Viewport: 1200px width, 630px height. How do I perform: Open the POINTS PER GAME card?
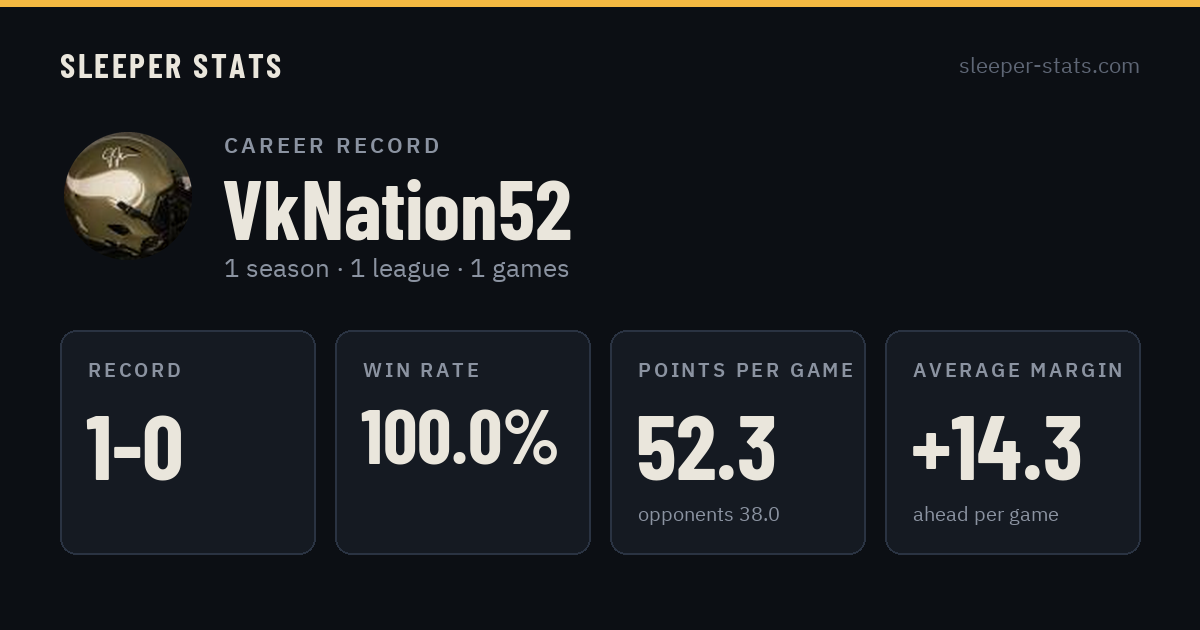coord(738,442)
